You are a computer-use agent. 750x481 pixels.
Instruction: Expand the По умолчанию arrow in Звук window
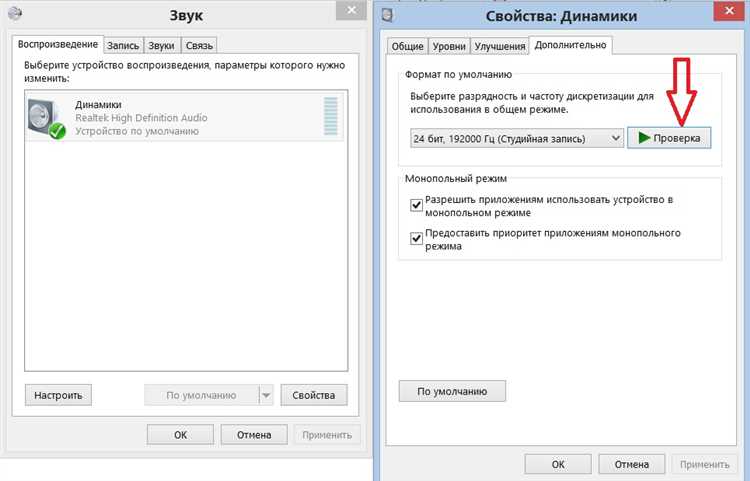tap(266, 395)
